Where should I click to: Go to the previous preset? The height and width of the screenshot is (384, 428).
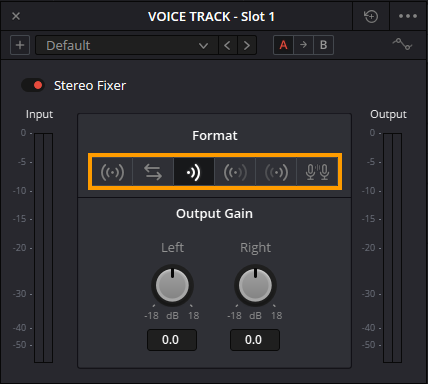click(x=228, y=45)
